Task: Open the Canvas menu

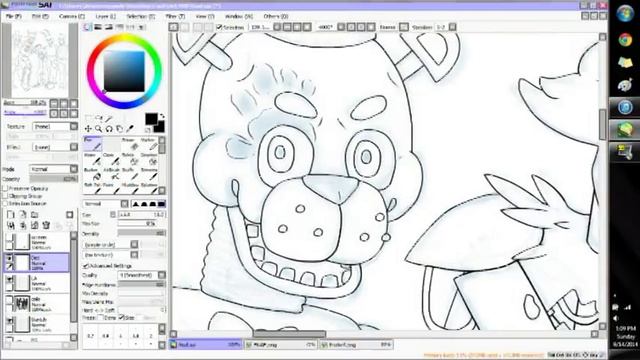Action: [72, 16]
